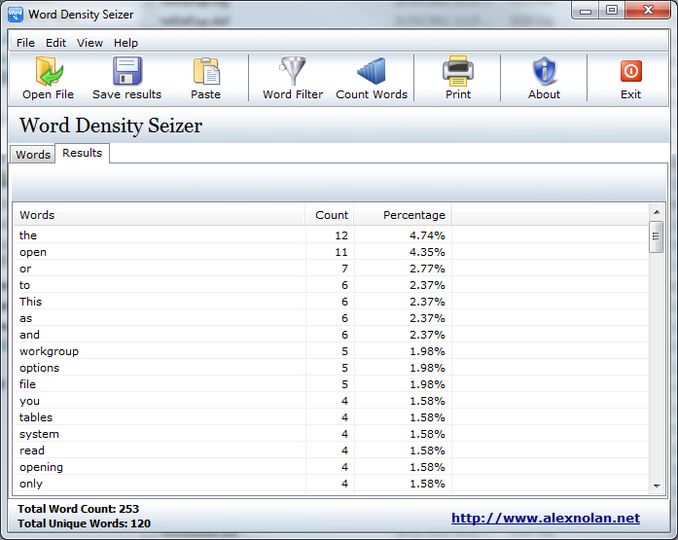678x540 pixels.
Task: Select the 'file' row
Action: click(331, 384)
